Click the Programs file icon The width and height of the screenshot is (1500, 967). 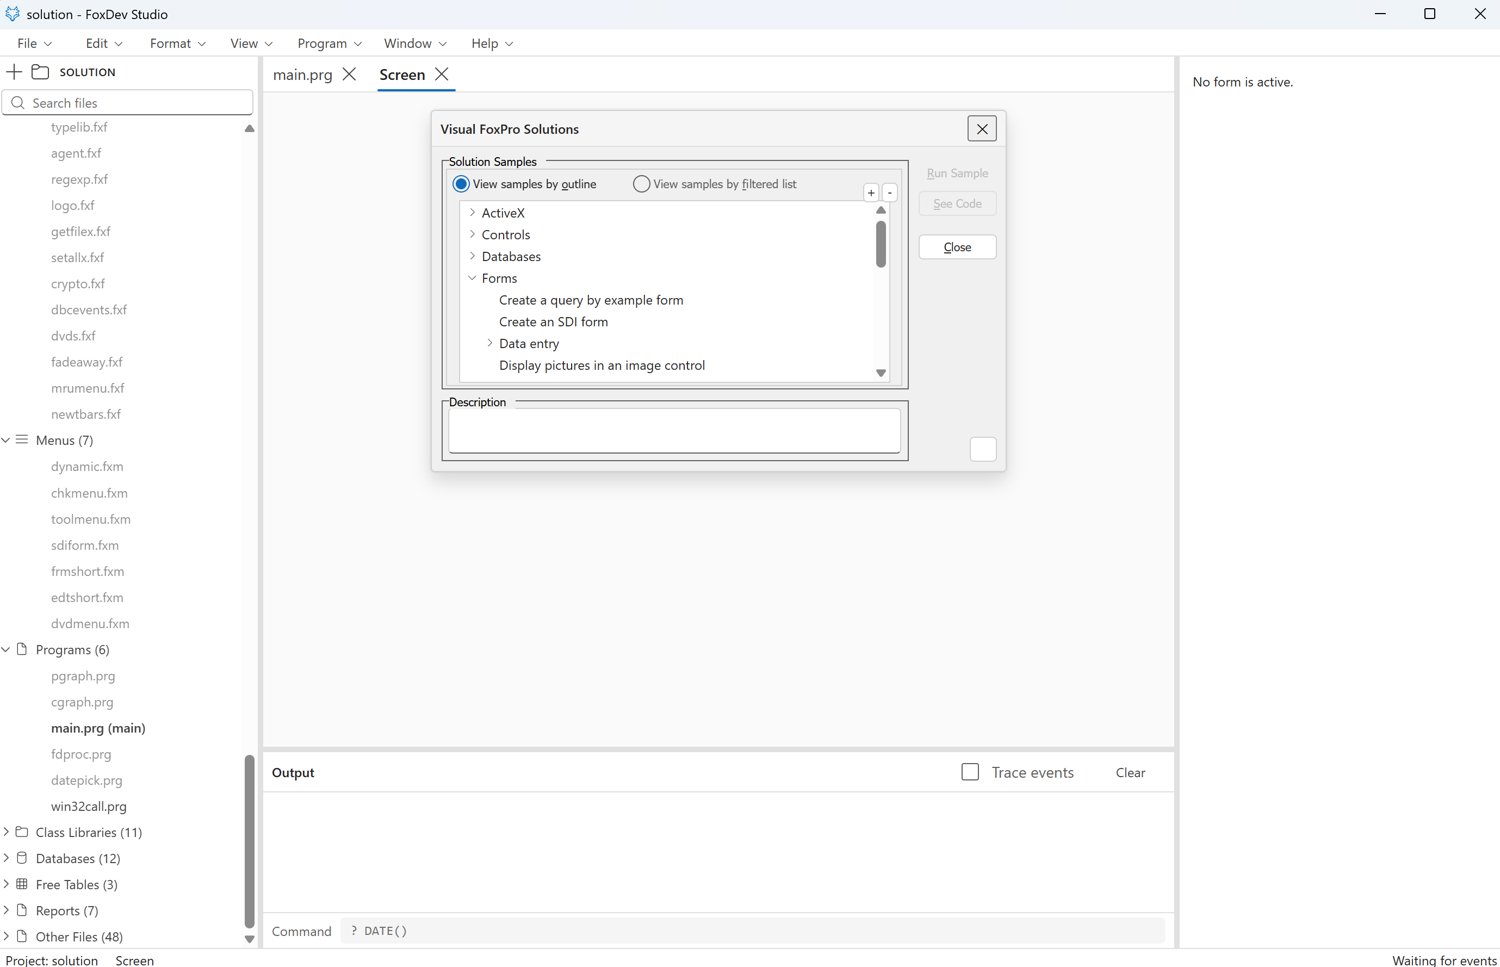(22, 650)
